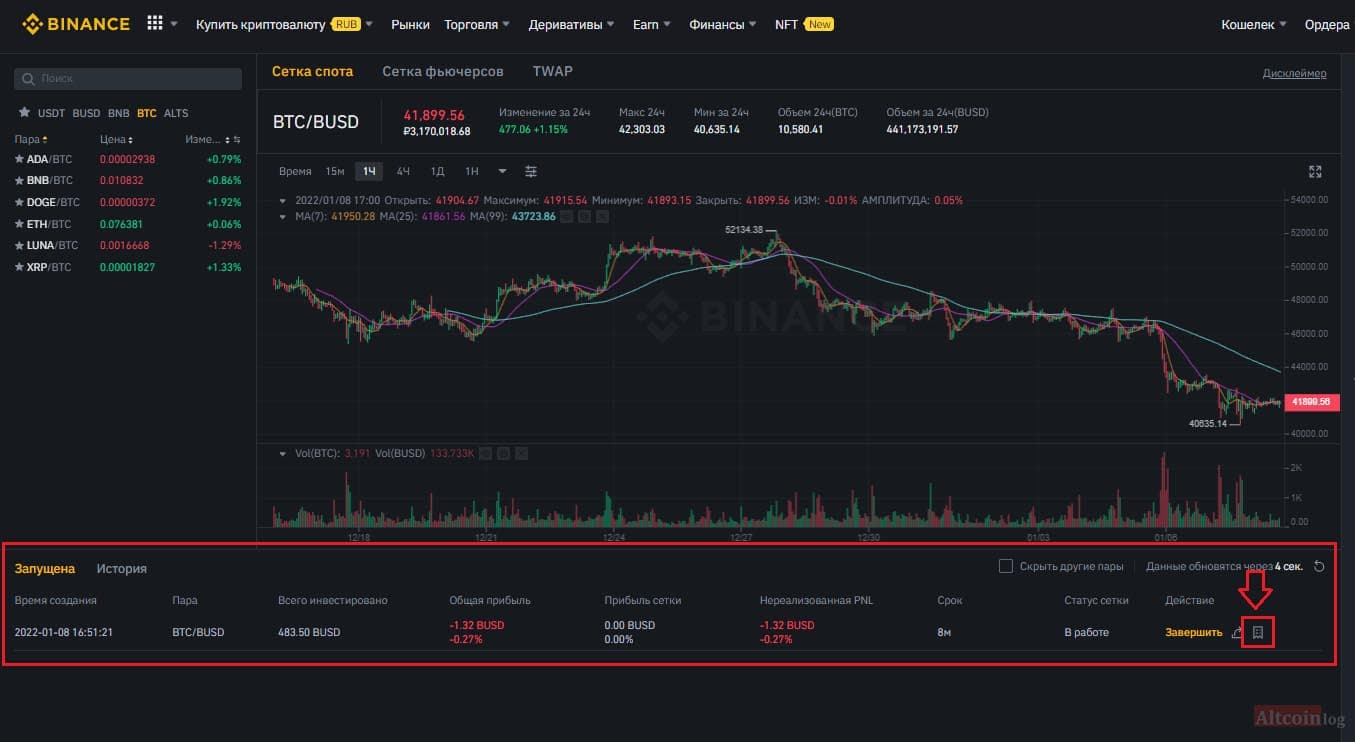Open chart indicator settings sliders icon
Viewport: 1355px width, 742px height.
[x=531, y=171]
